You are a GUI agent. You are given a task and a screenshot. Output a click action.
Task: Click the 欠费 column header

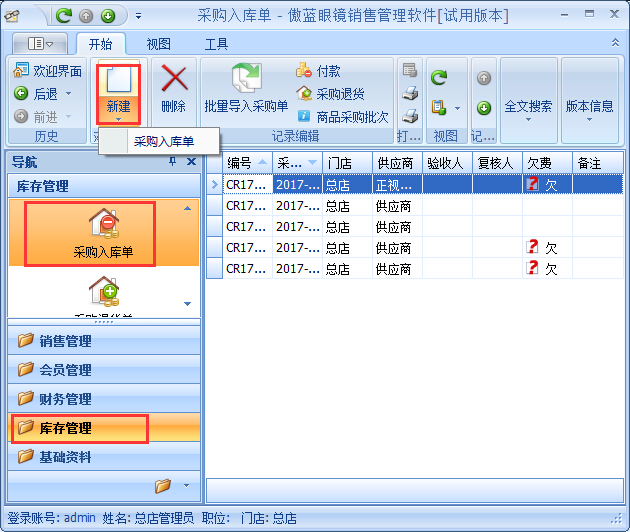click(x=547, y=163)
